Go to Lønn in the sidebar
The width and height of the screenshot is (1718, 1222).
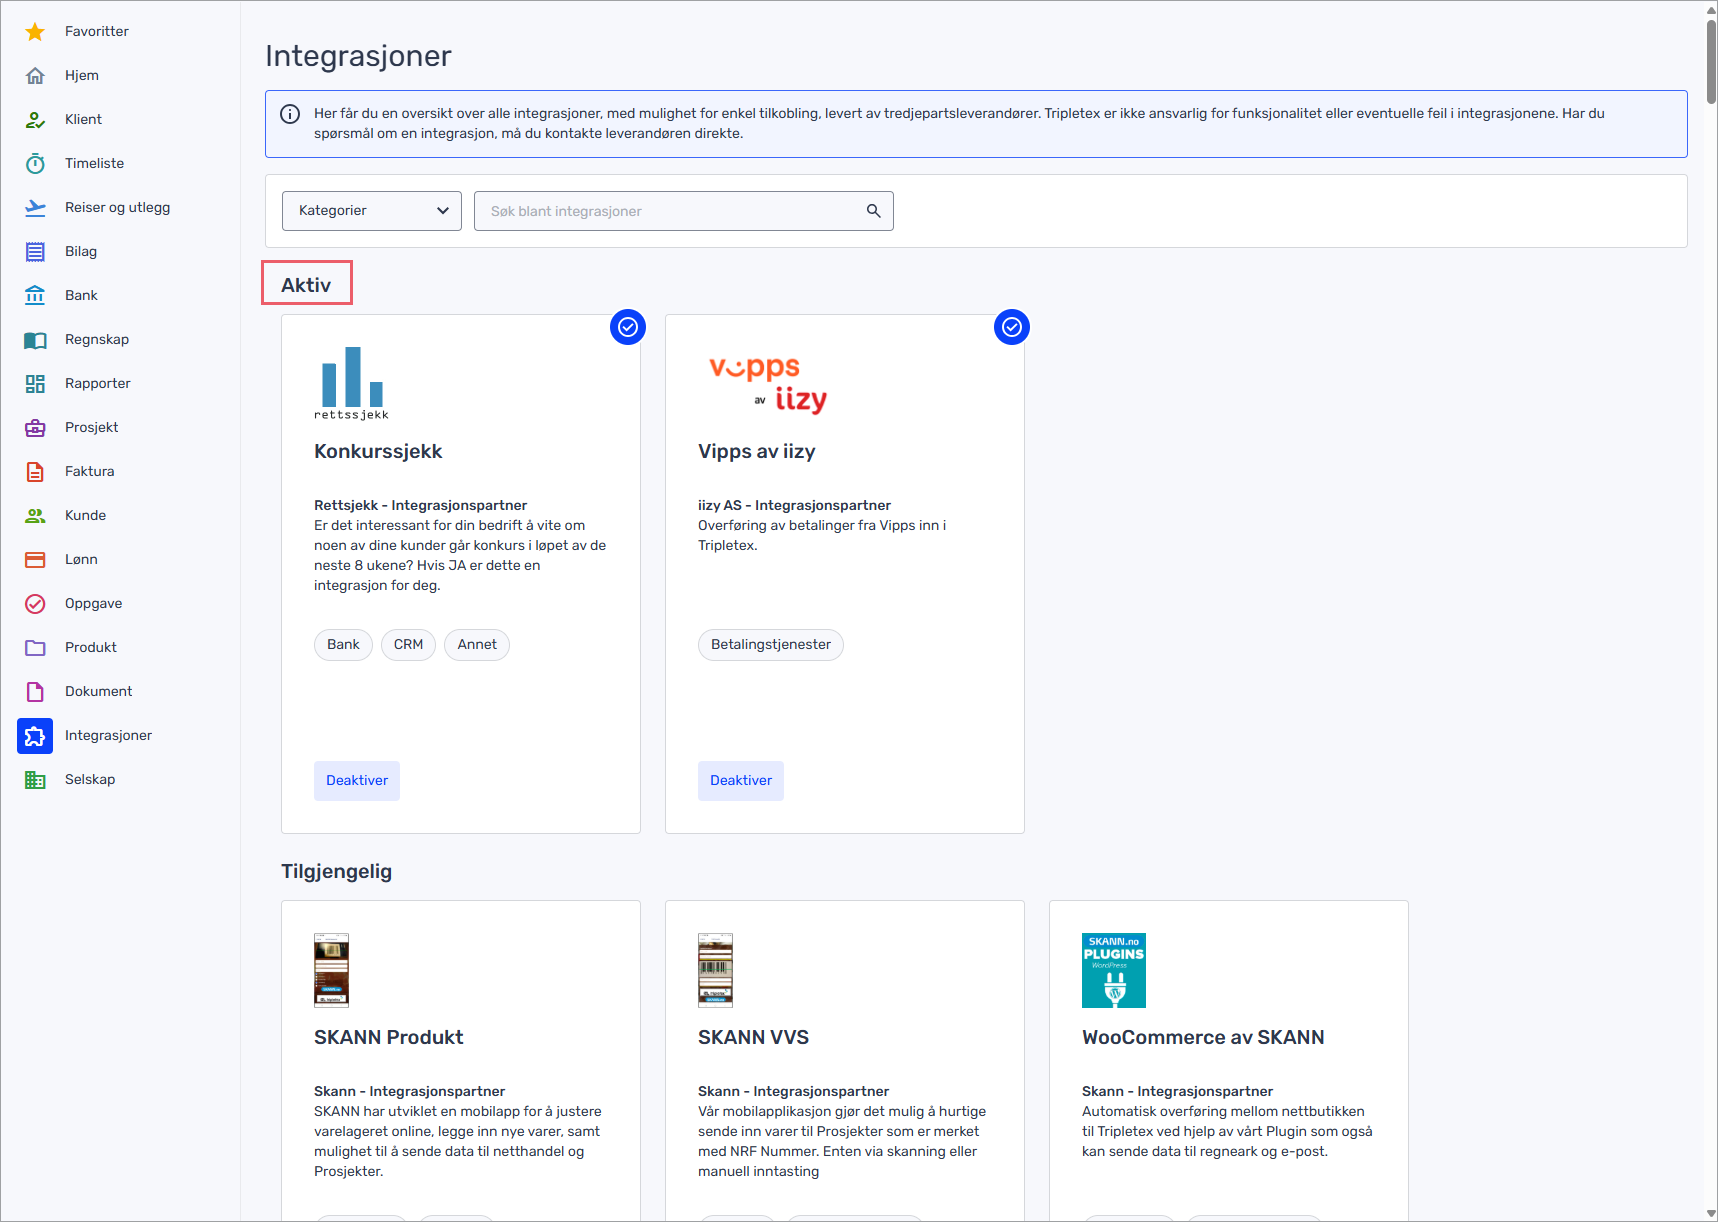tap(81, 560)
